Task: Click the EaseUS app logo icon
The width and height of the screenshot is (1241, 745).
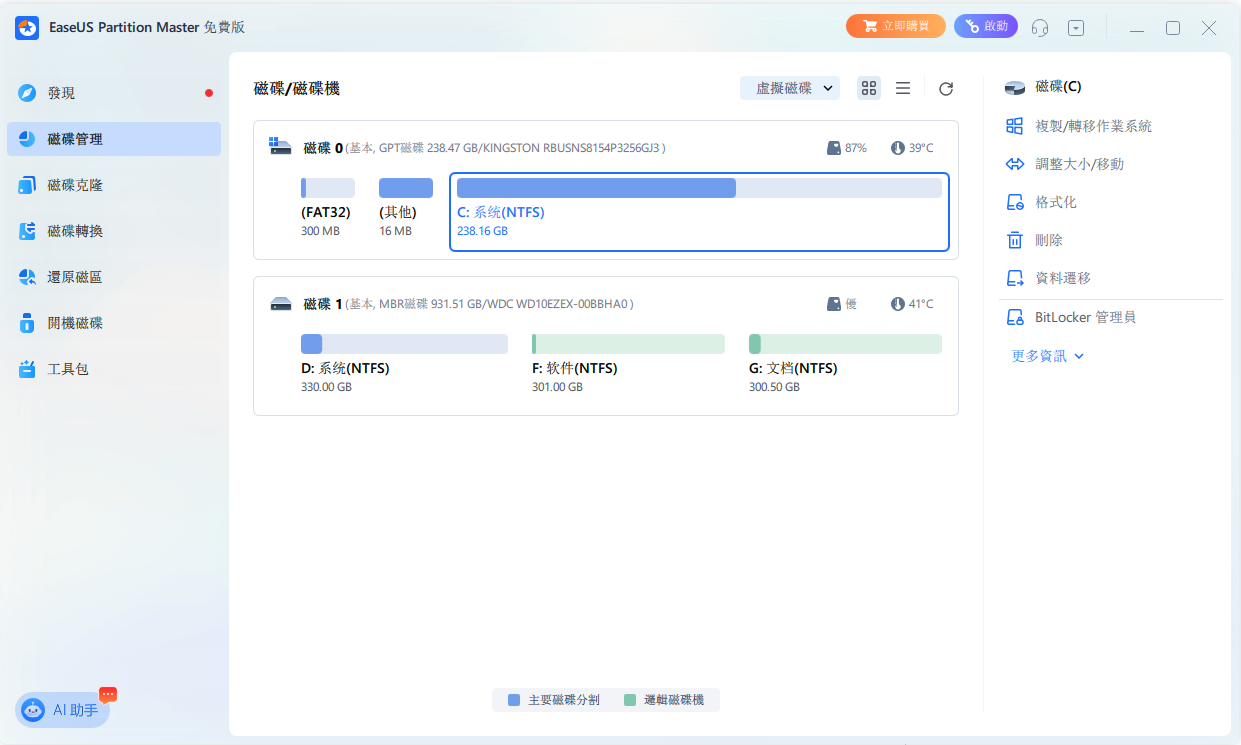Action: point(27,27)
